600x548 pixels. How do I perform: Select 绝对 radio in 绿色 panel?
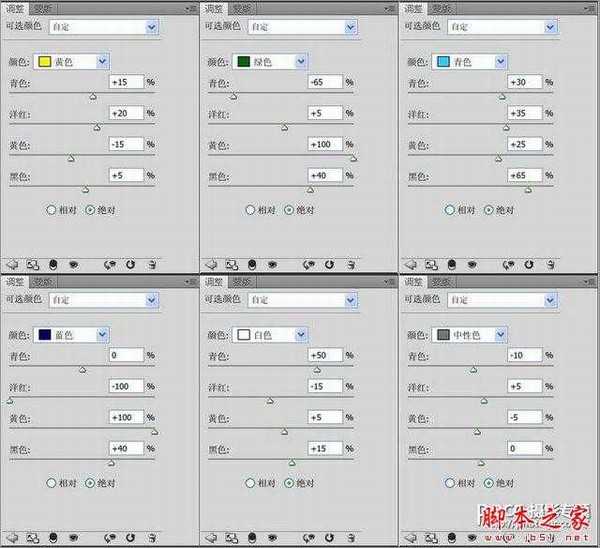coord(289,210)
